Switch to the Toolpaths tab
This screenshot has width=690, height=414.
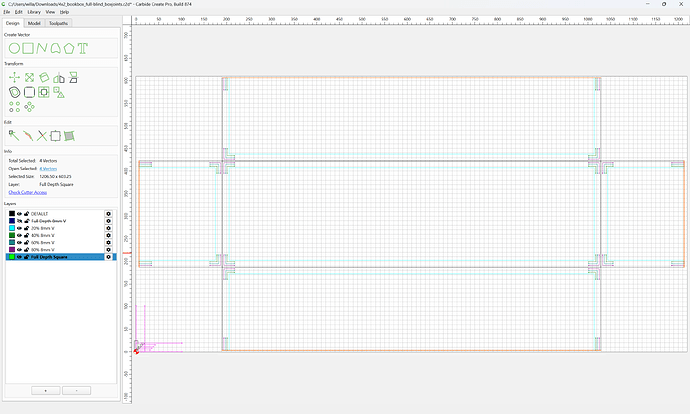point(58,23)
